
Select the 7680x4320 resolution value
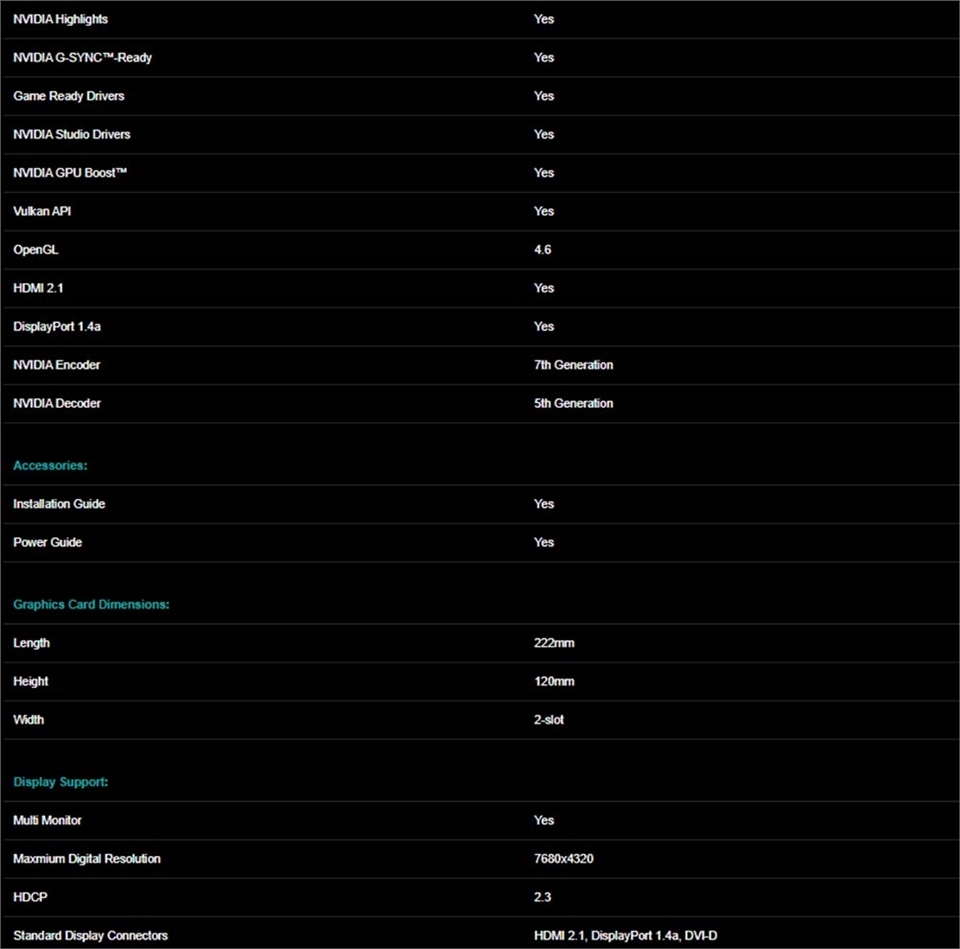click(565, 859)
